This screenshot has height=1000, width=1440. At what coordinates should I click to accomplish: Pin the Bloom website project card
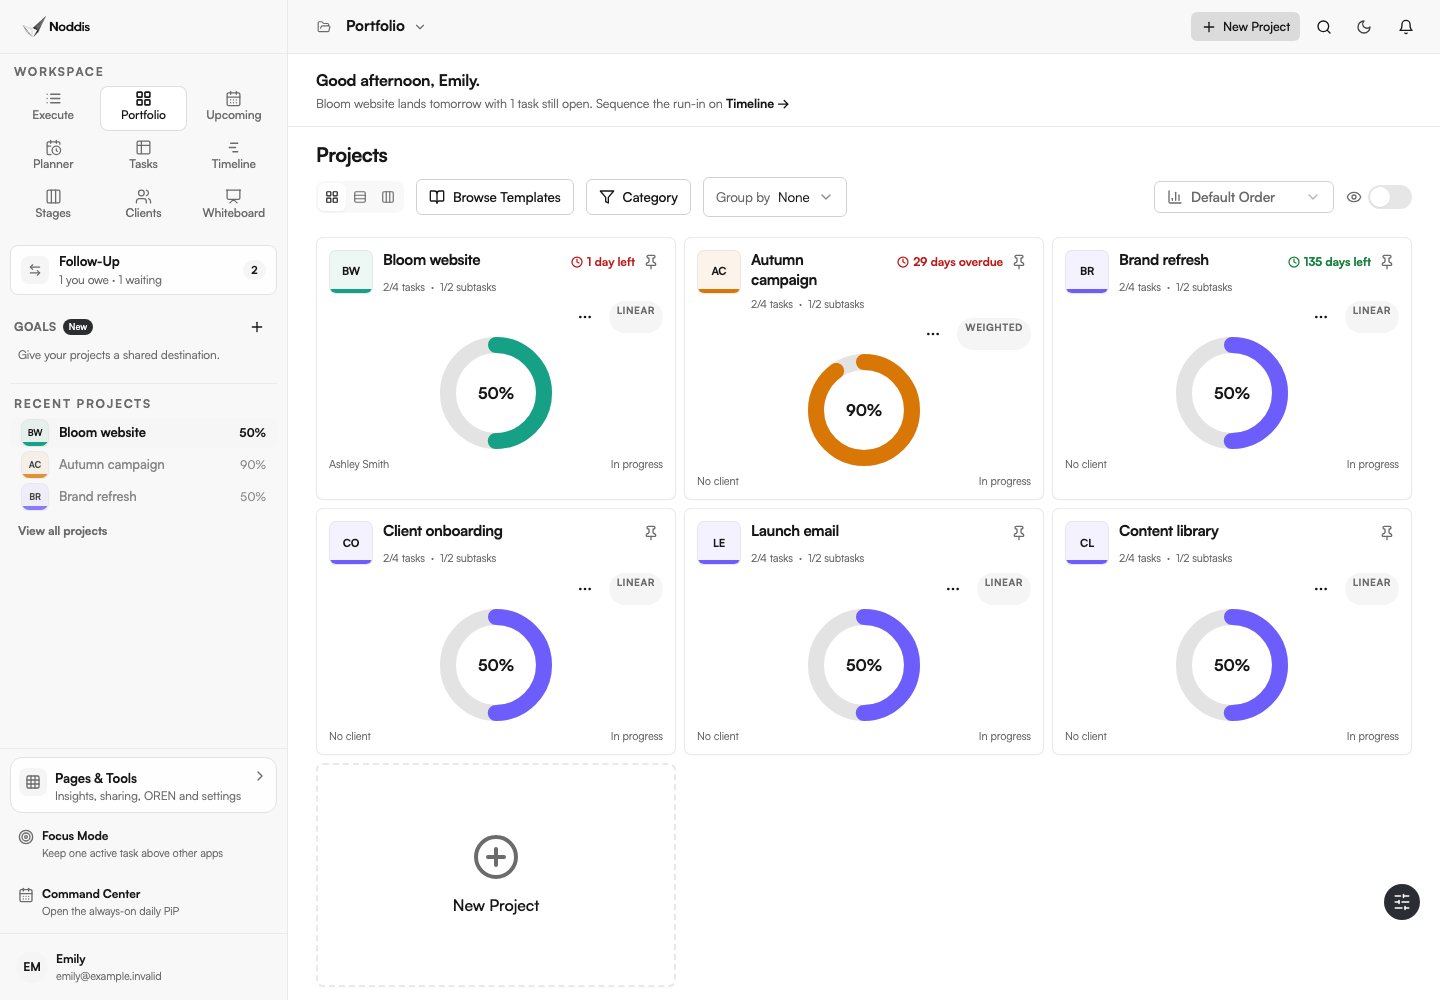[651, 262]
